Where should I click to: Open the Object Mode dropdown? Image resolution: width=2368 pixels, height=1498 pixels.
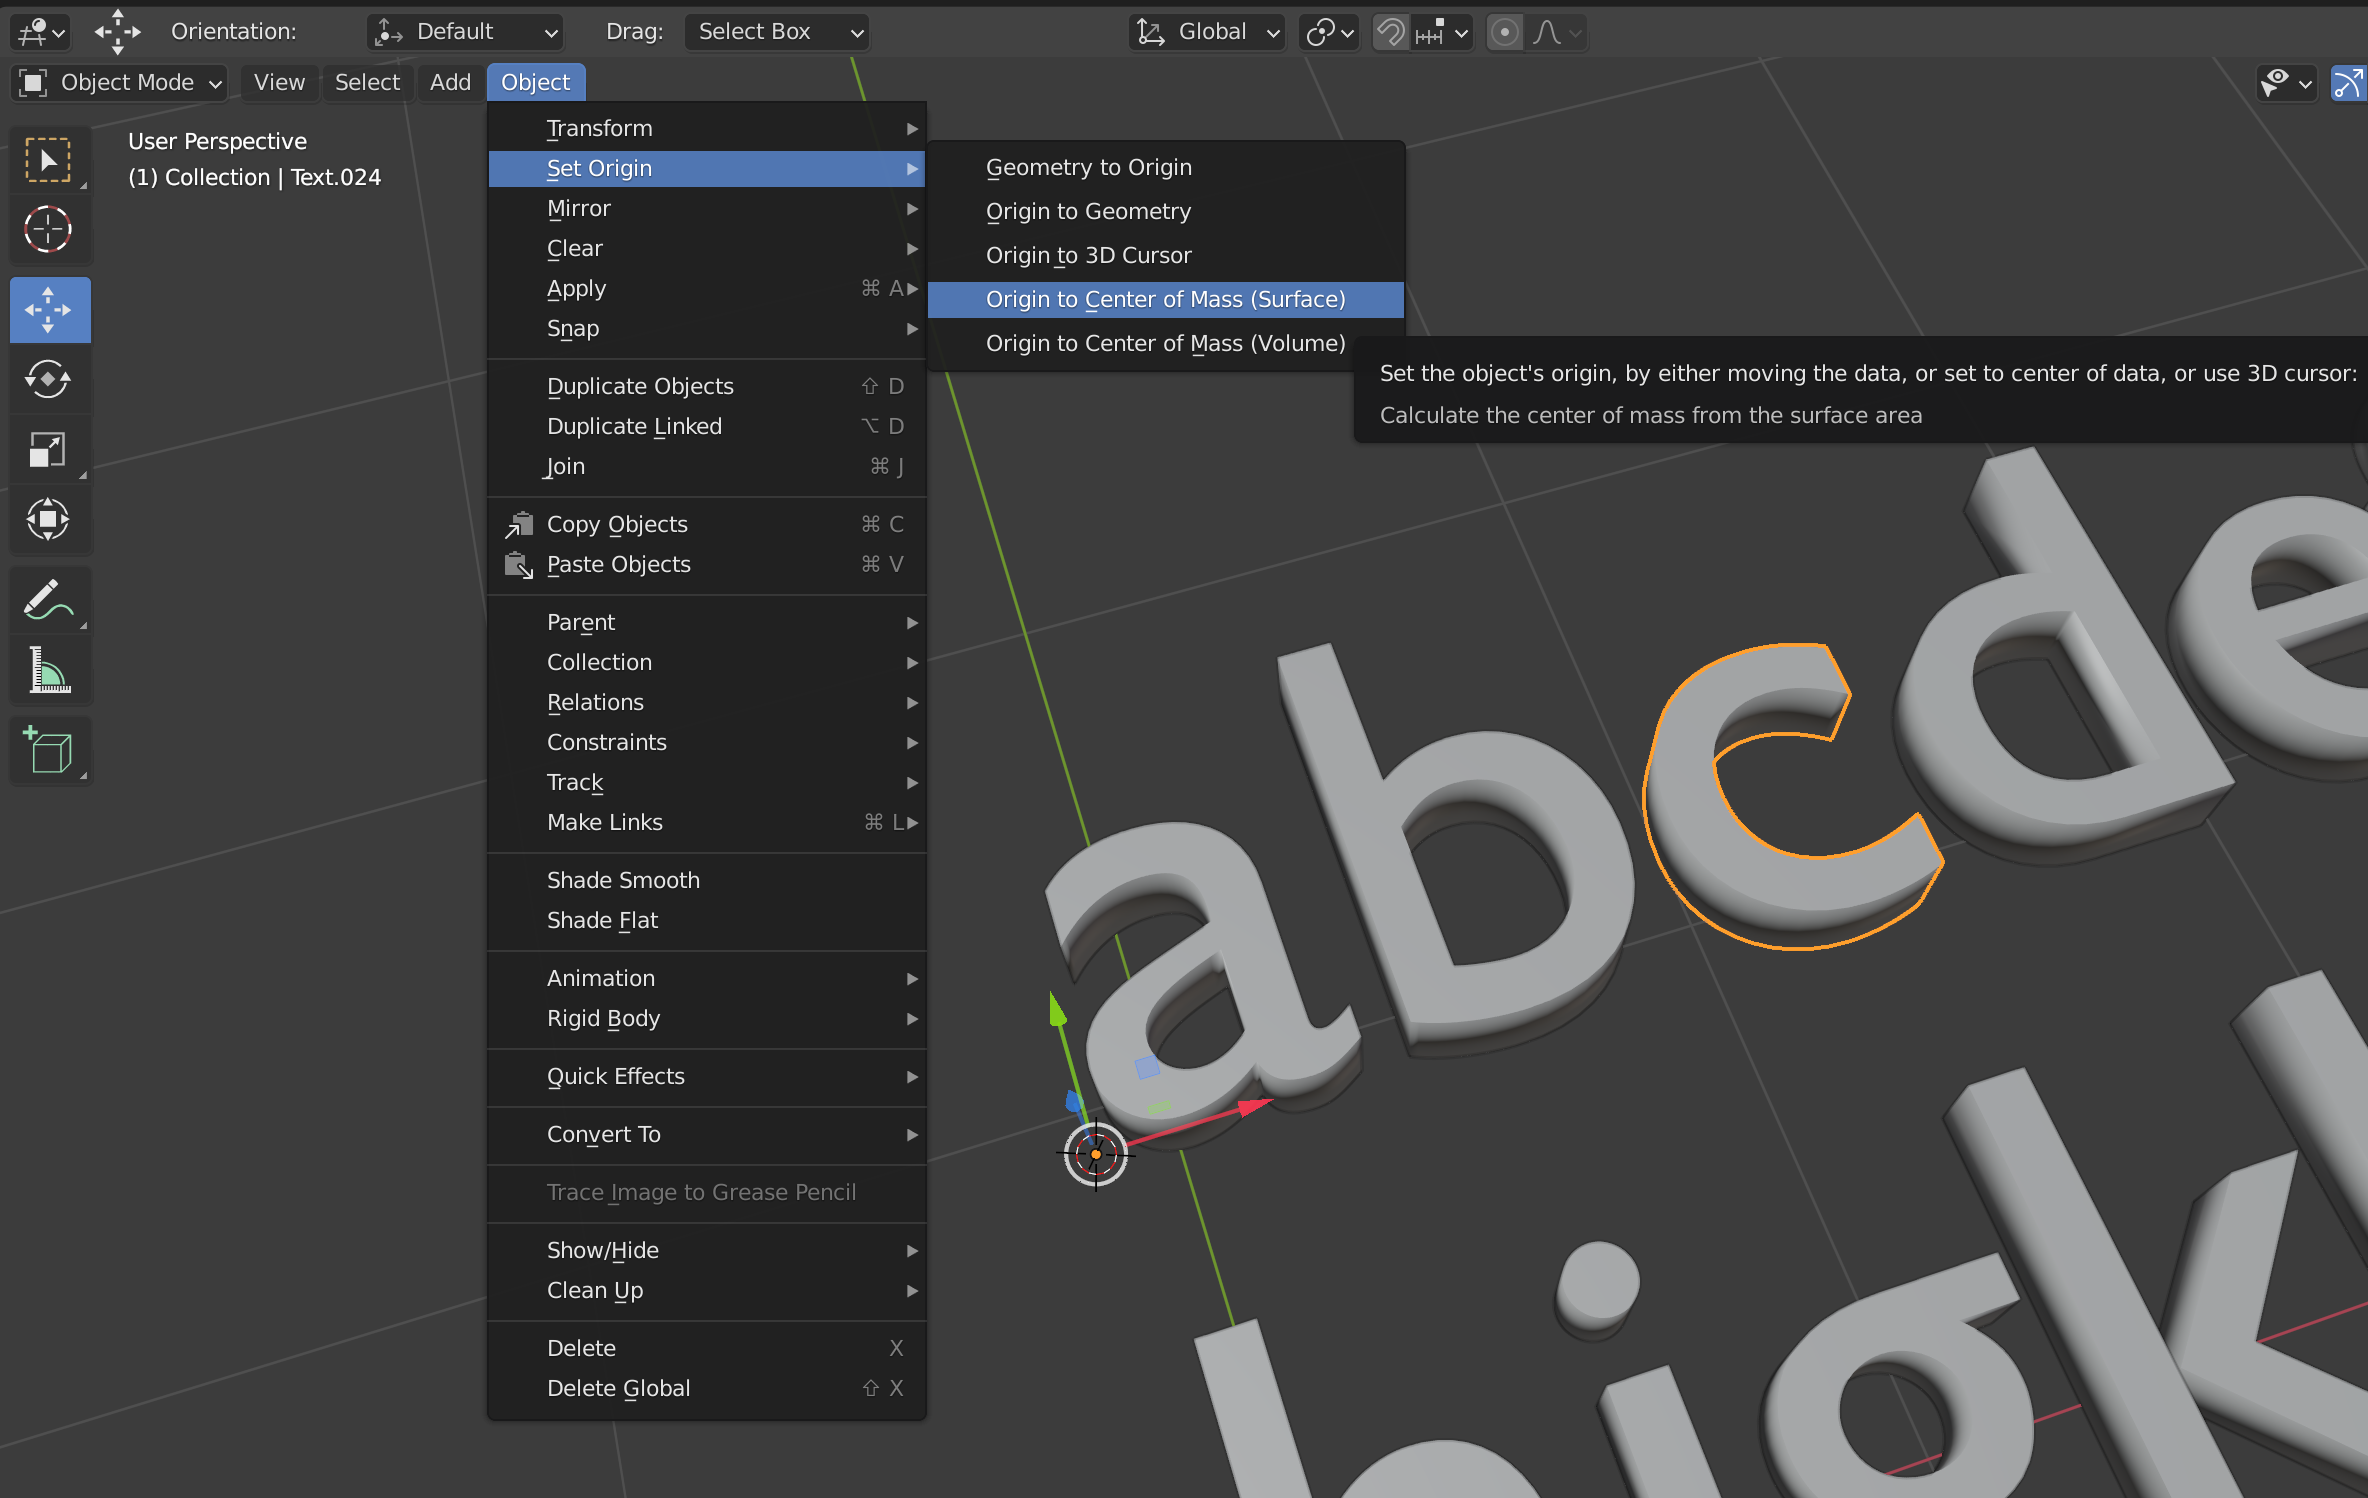(120, 82)
